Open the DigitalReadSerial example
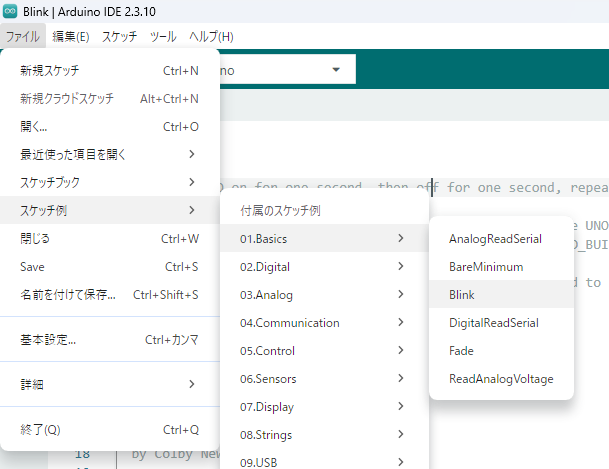The image size is (609, 469). click(x=501, y=323)
